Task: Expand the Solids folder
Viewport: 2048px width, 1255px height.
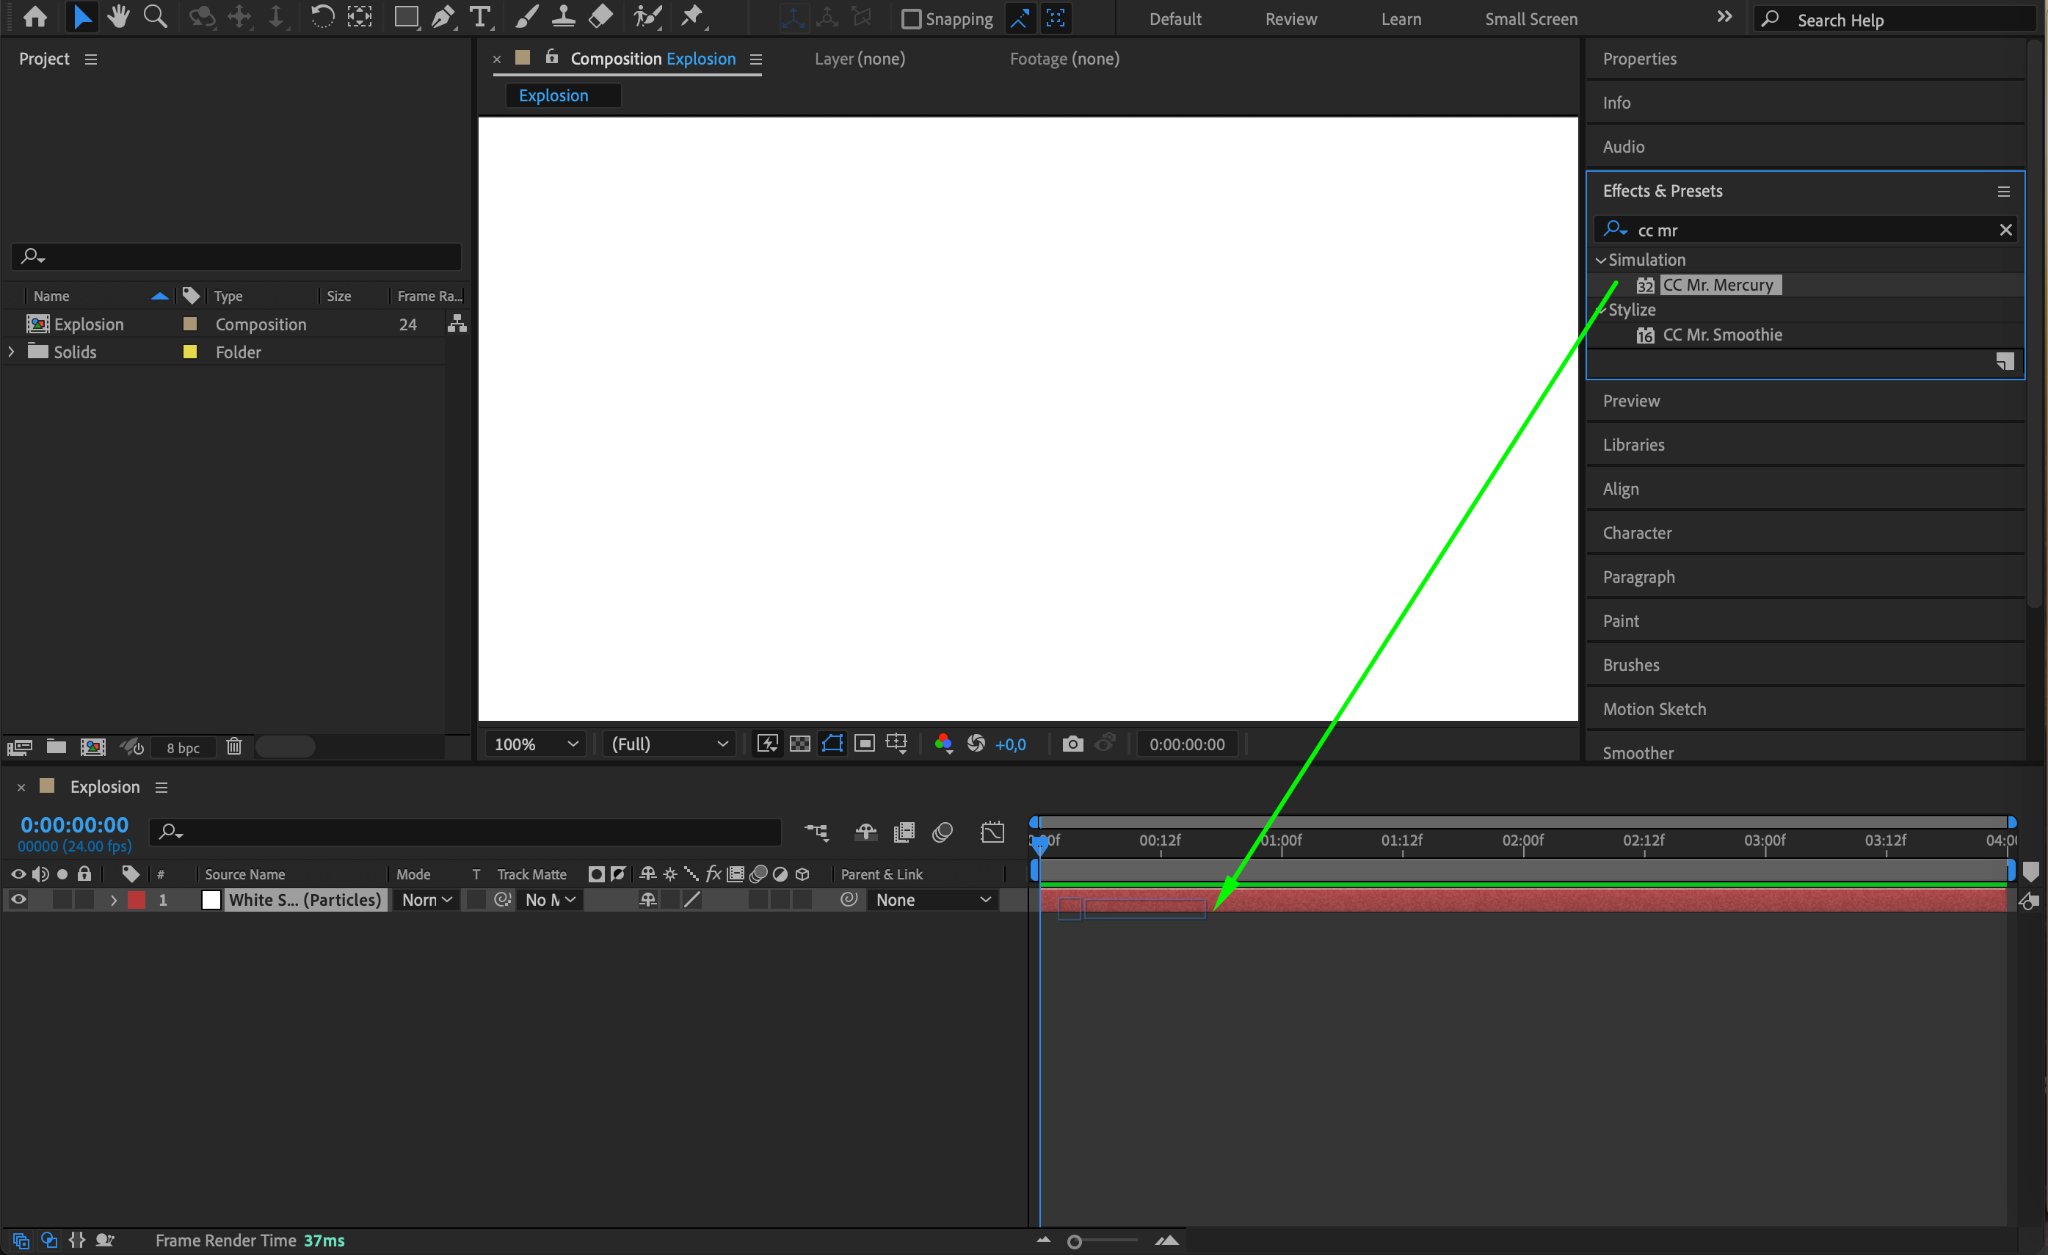Action: pos(11,352)
